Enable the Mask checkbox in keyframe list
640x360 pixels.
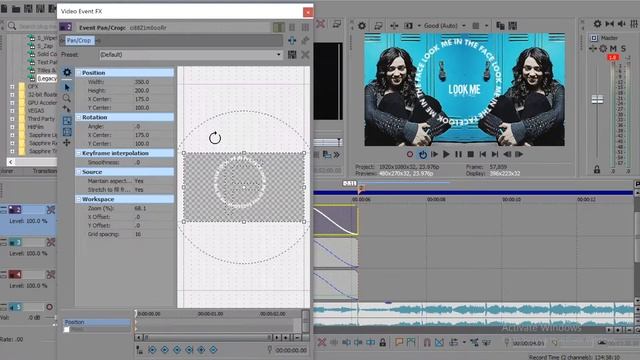point(67,329)
